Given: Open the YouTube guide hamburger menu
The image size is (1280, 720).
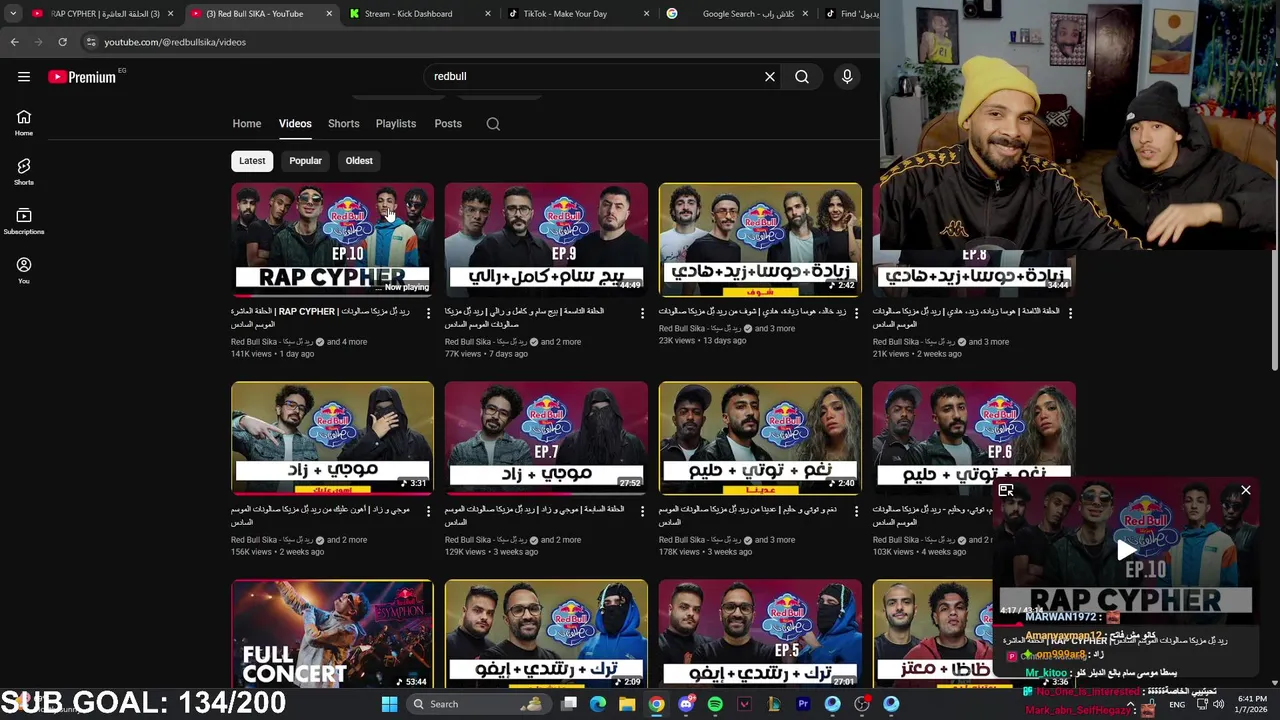Looking at the screenshot, I should [x=24, y=77].
